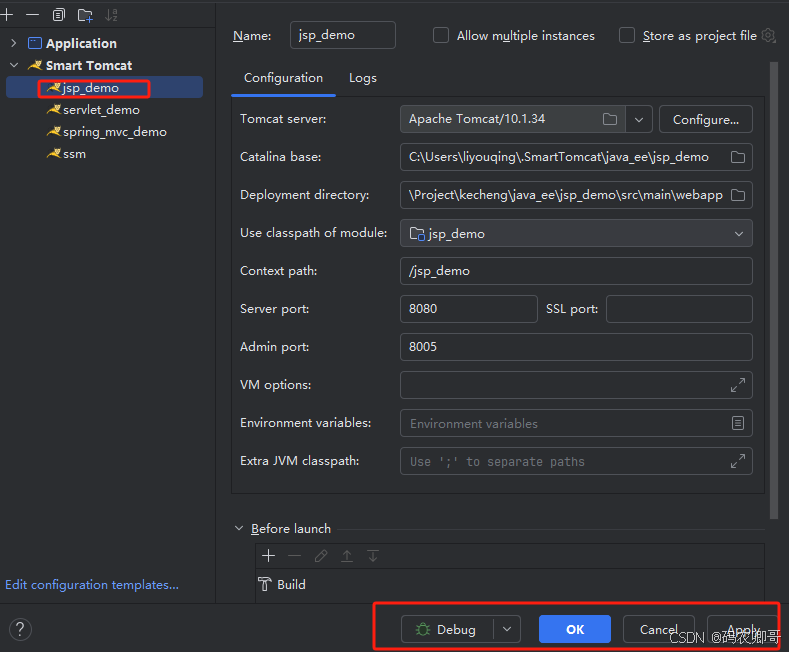This screenshot has width=789, height=652.
Task: Expand the Application configuration group
Action: point(14,43)
